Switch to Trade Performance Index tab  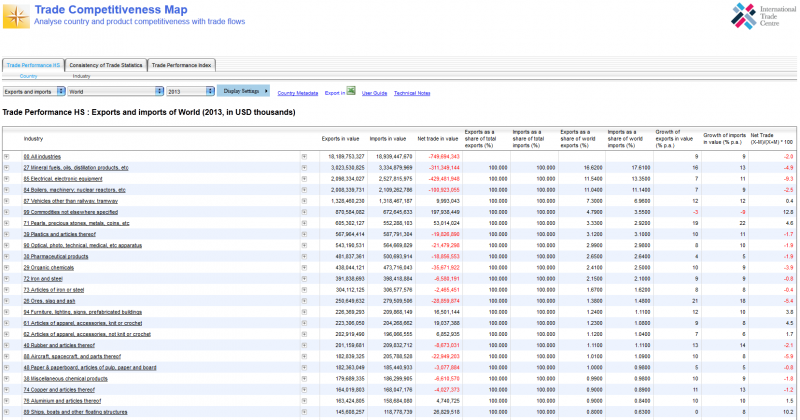pyautogui.click(x=181, y=64)
